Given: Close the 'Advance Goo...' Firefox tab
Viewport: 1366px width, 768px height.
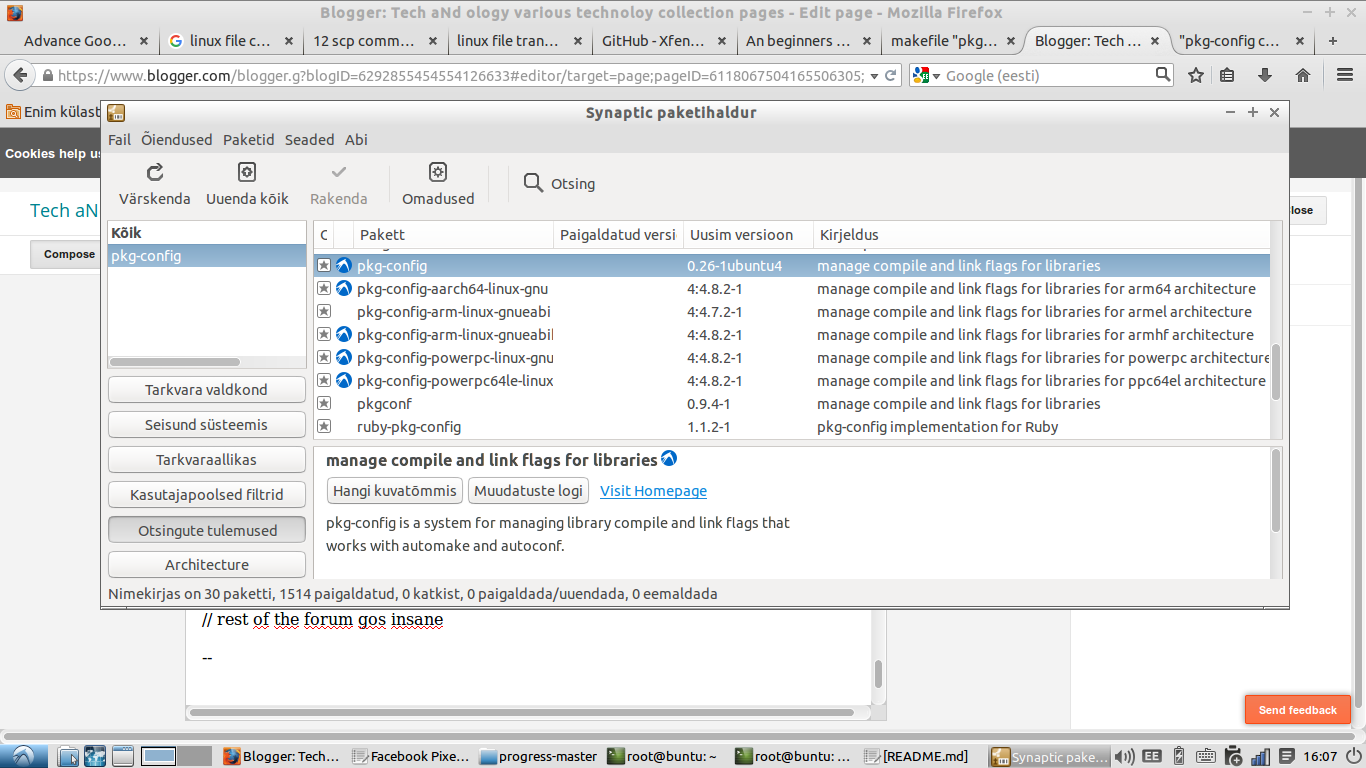Looking at the screenshot, I should pyautogui.click(x=144, y=41).
